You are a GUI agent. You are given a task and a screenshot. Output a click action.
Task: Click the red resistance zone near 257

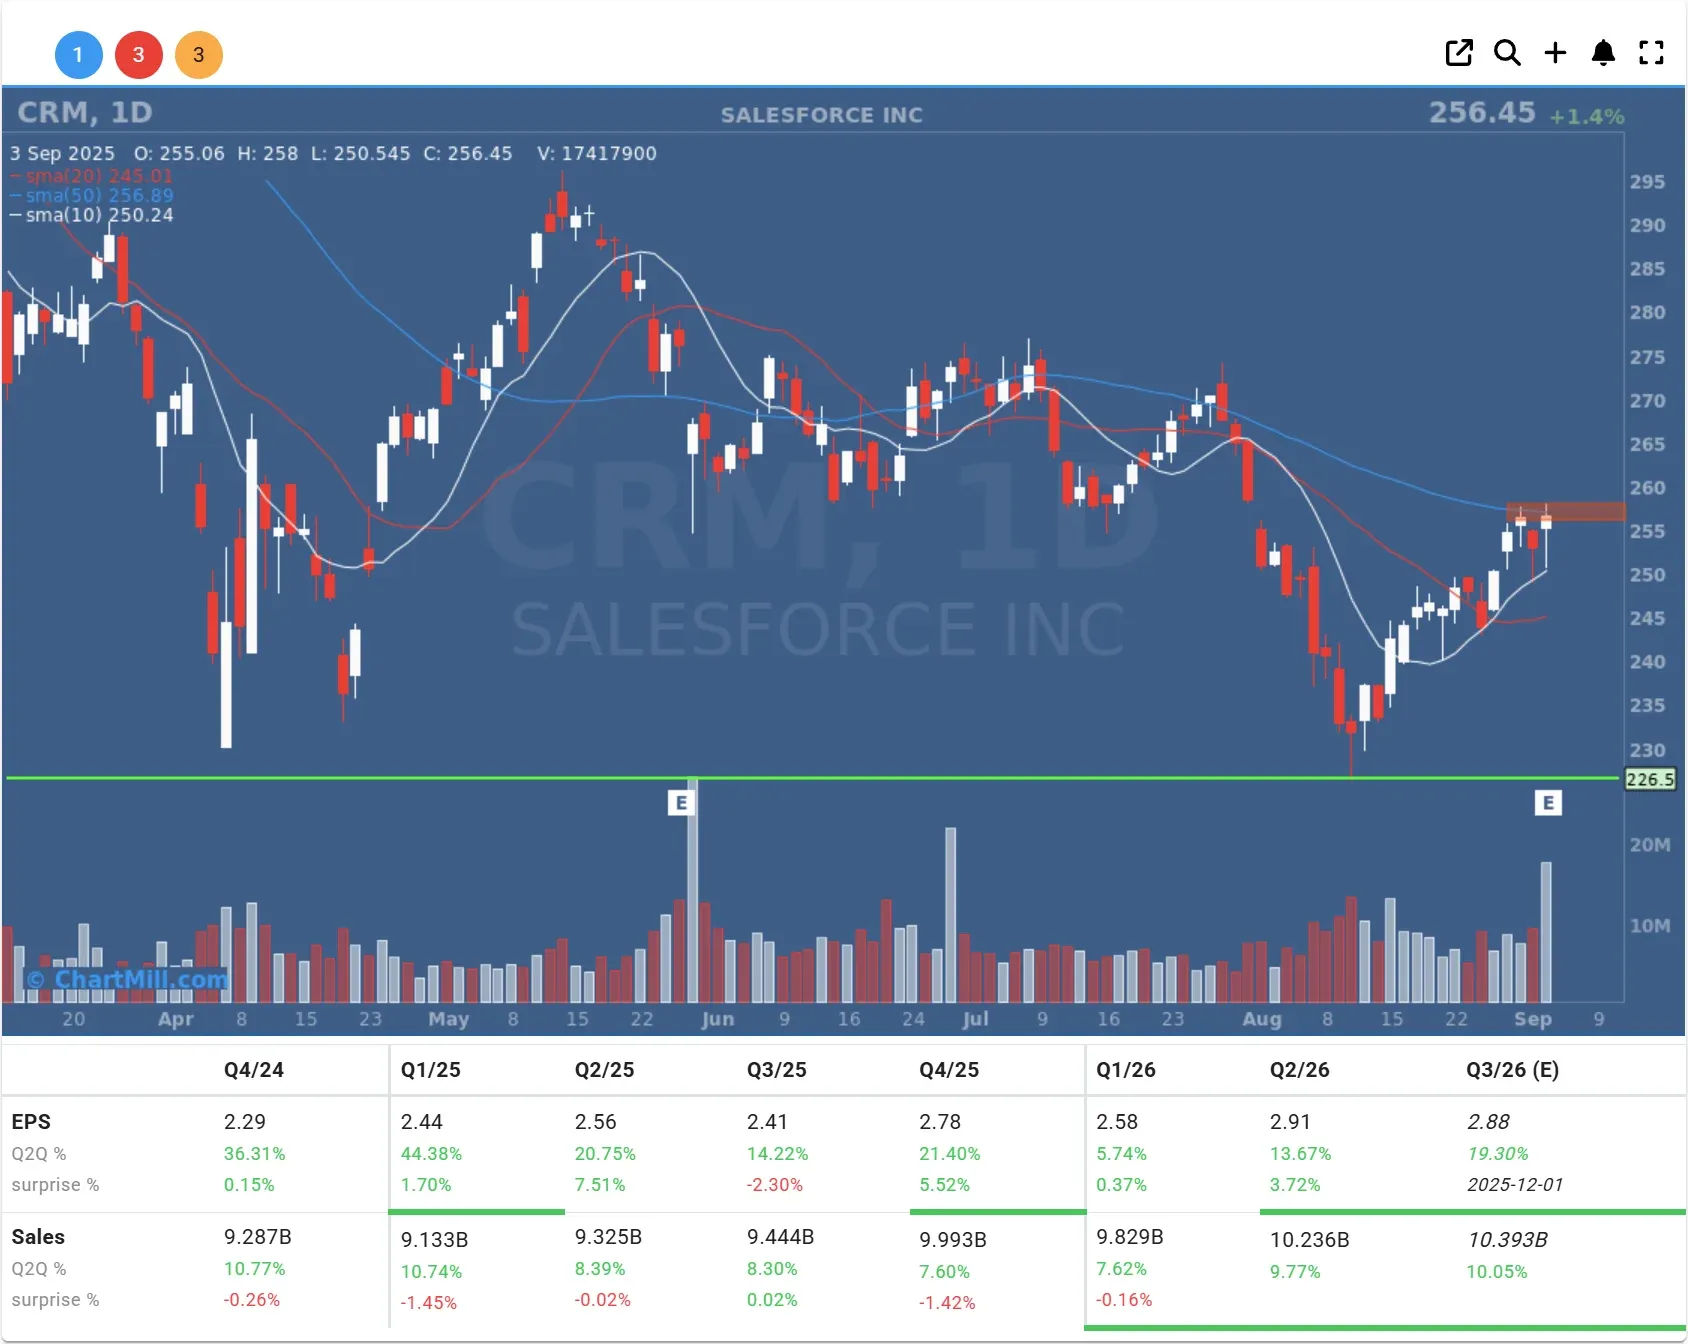point(1565,511)
